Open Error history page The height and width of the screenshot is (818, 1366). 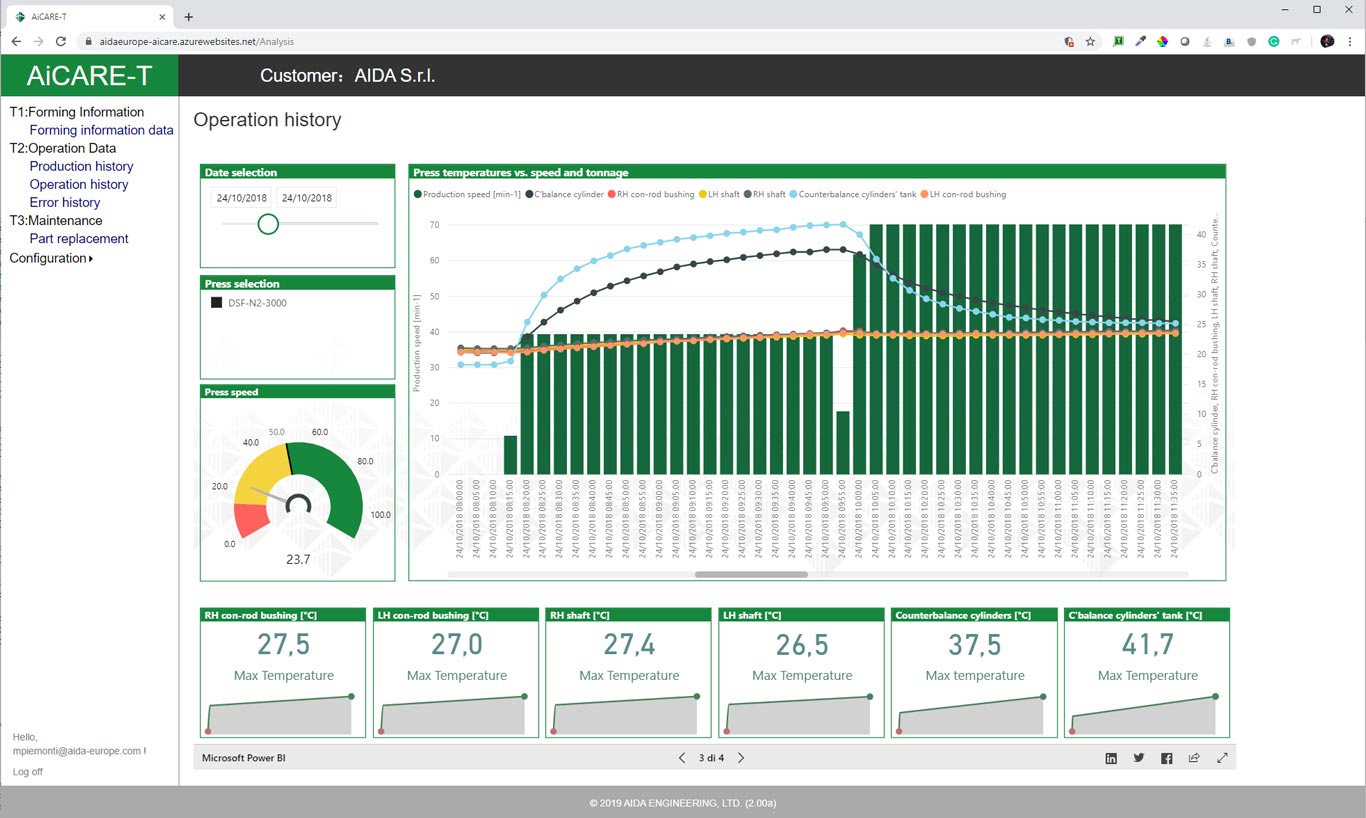(x=65, y=202)
